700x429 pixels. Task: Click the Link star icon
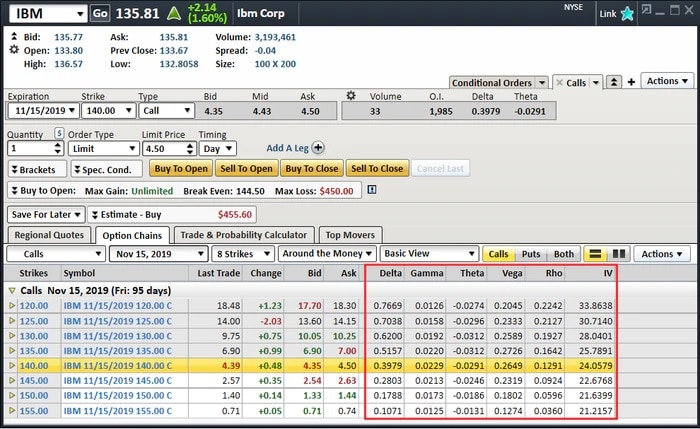[x=627, y=14]
